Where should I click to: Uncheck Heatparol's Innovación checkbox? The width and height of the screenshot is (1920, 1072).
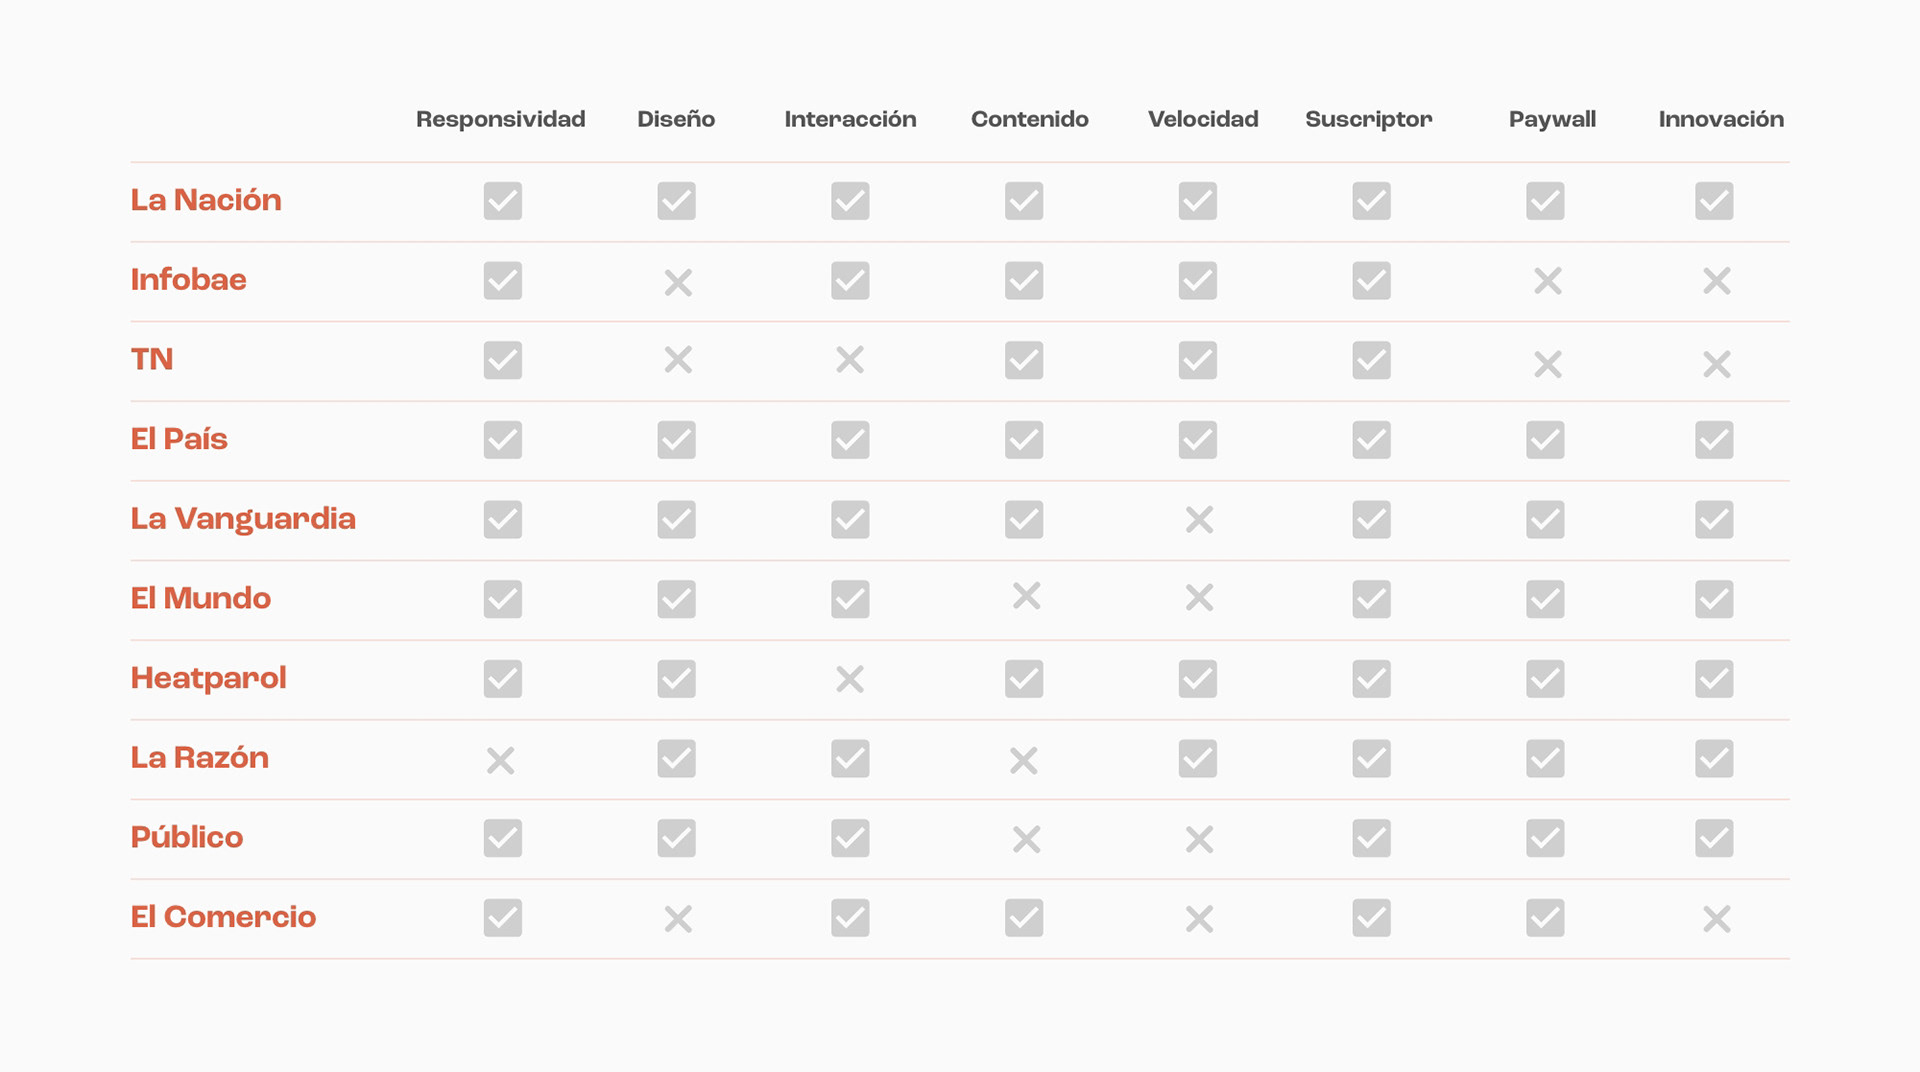pos(1714,679)
